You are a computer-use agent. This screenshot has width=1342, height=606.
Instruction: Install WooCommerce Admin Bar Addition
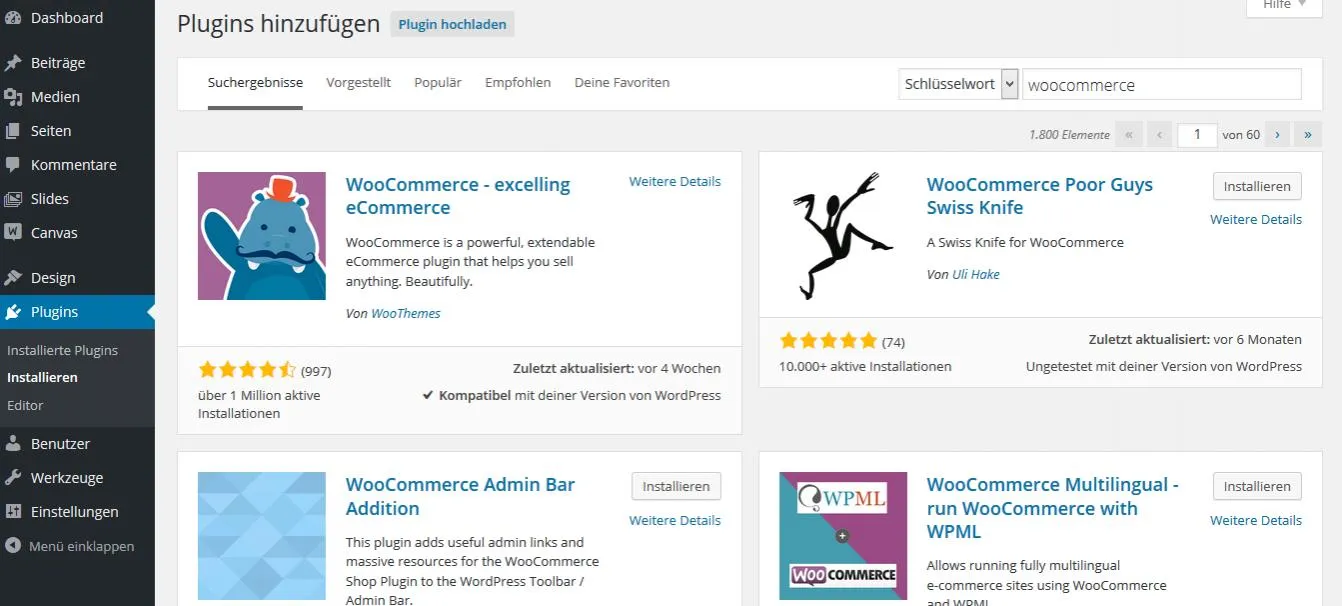pyautogui.click(x=676, y=486)
